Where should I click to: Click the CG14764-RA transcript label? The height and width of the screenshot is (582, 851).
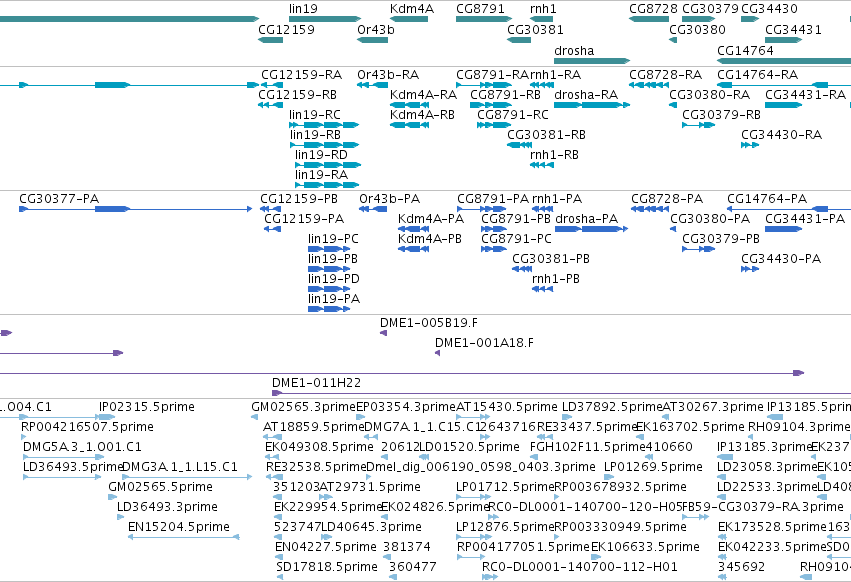coord(758,74)
